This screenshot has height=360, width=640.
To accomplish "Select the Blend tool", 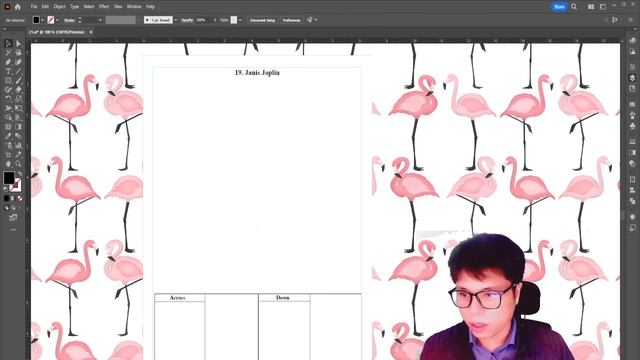I will pos(18,136).
